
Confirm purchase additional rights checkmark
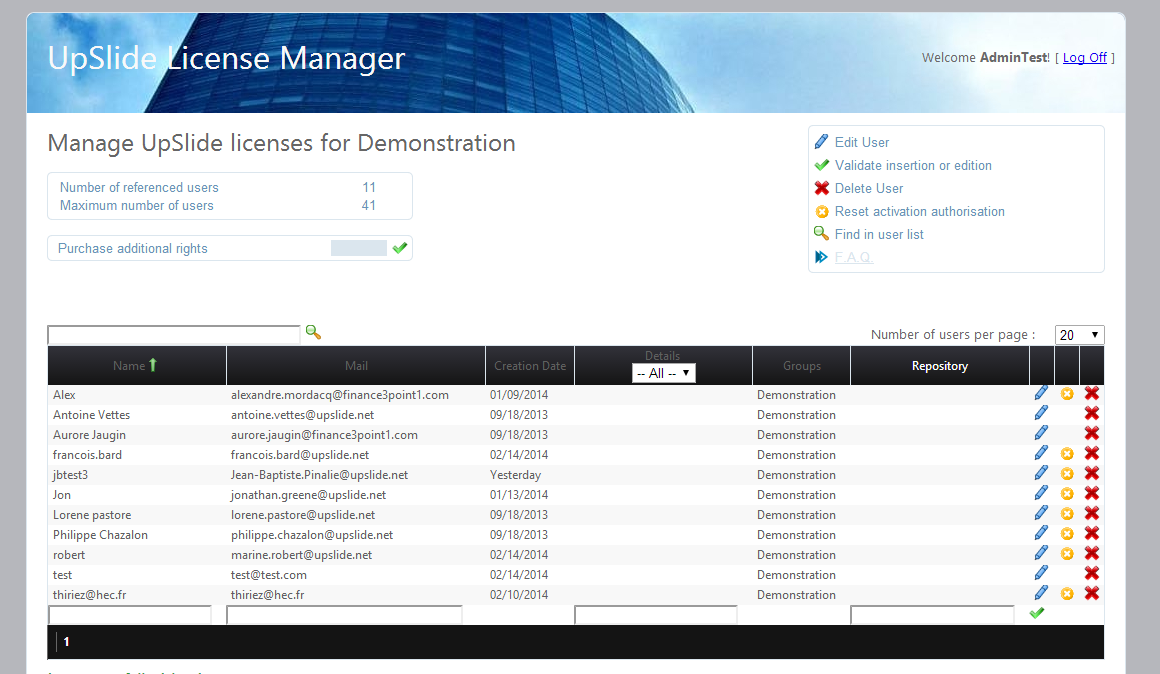point(400,248)
